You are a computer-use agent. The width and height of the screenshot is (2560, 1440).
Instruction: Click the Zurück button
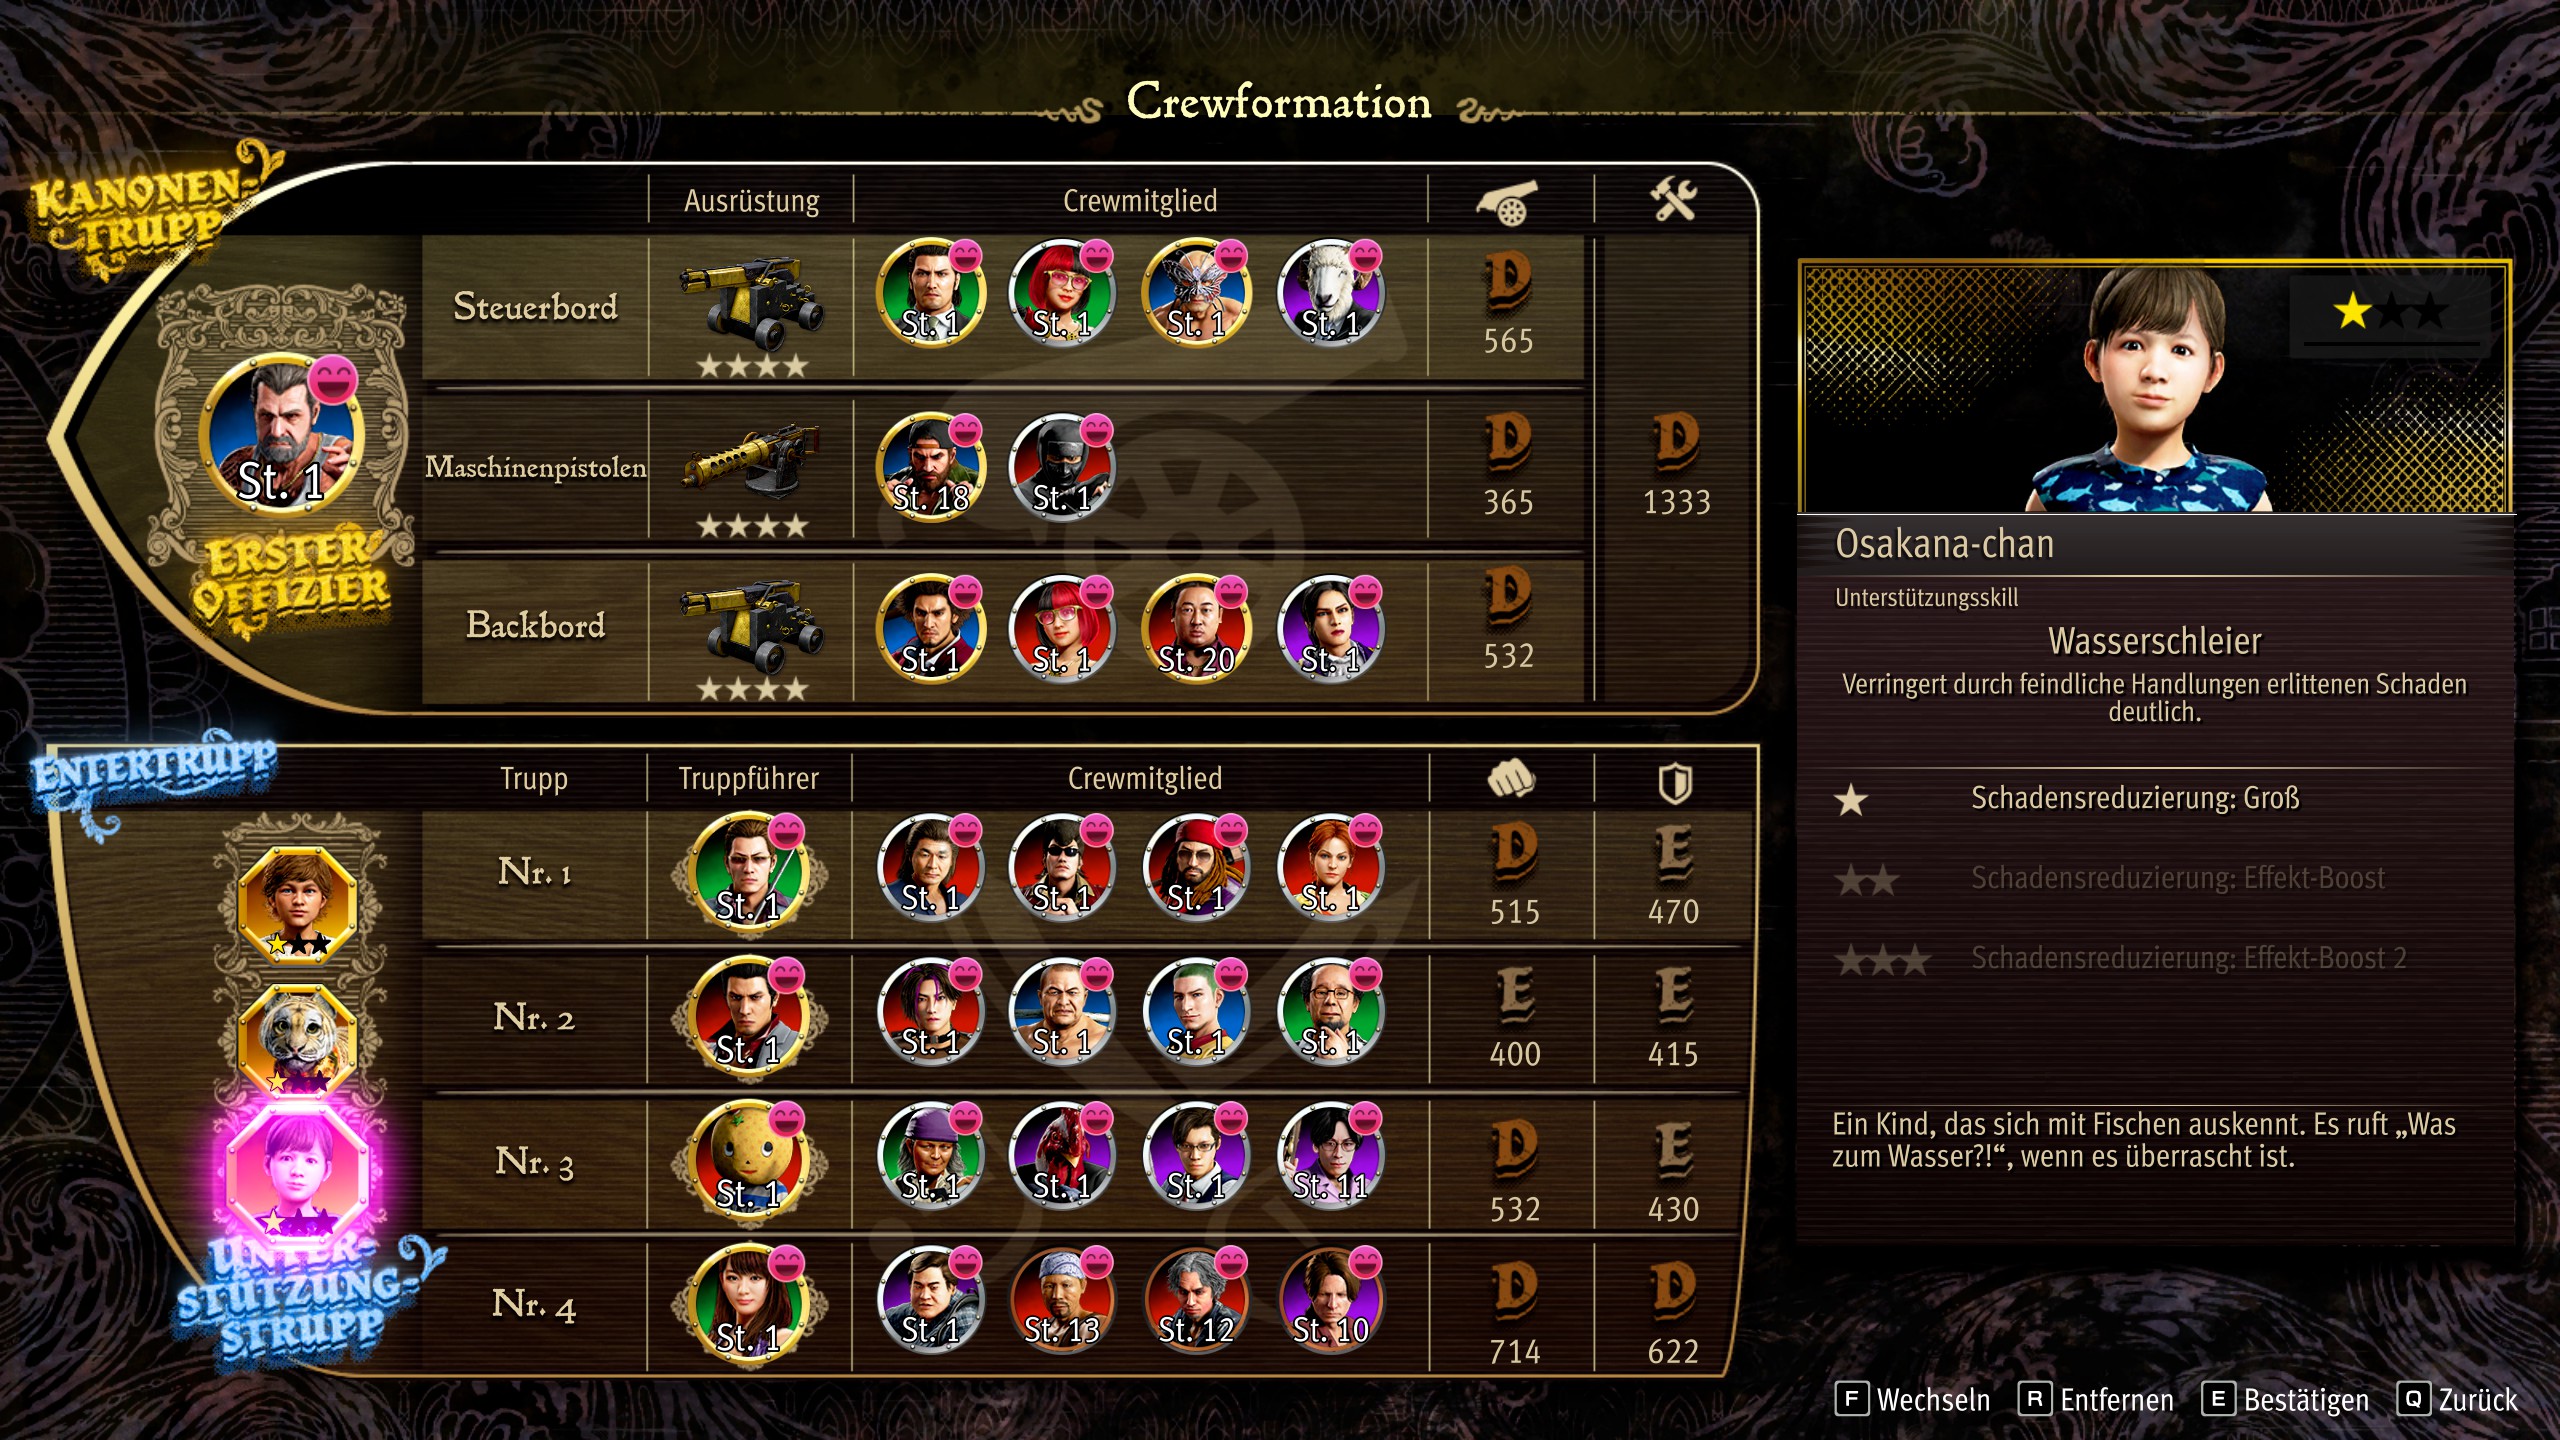pos(2458,1399)
